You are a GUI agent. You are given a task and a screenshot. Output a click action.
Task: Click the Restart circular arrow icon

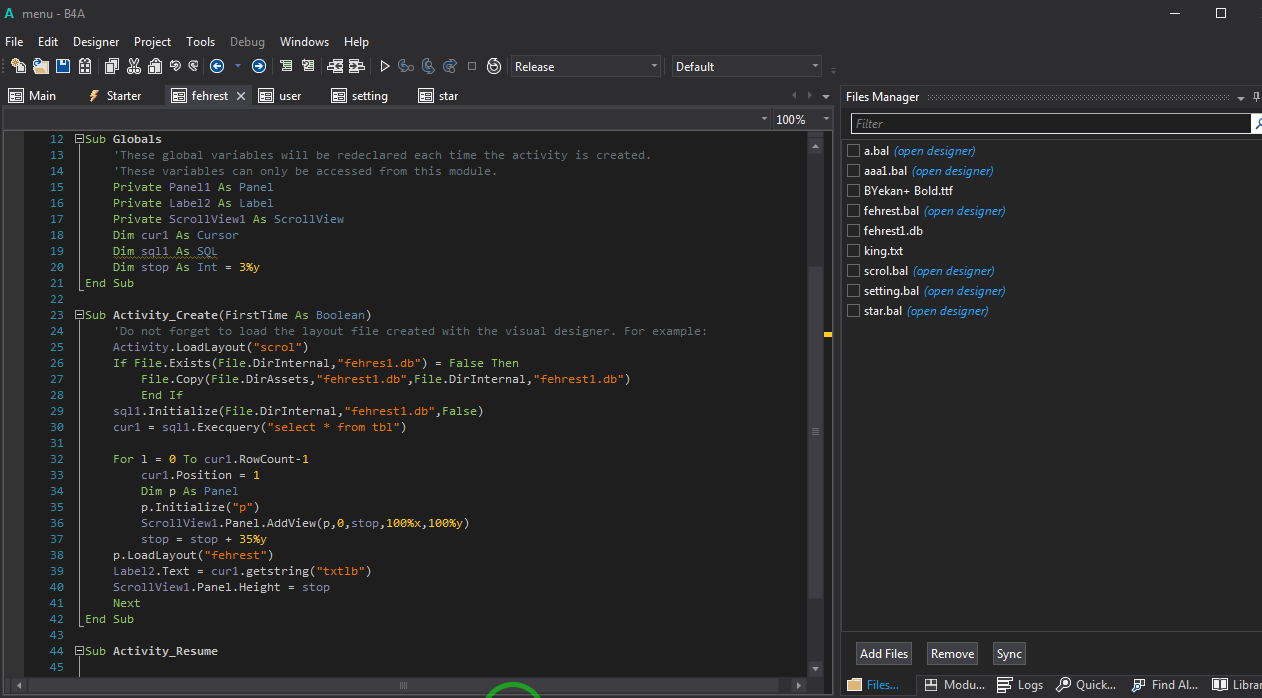click(x=494, y=67)
